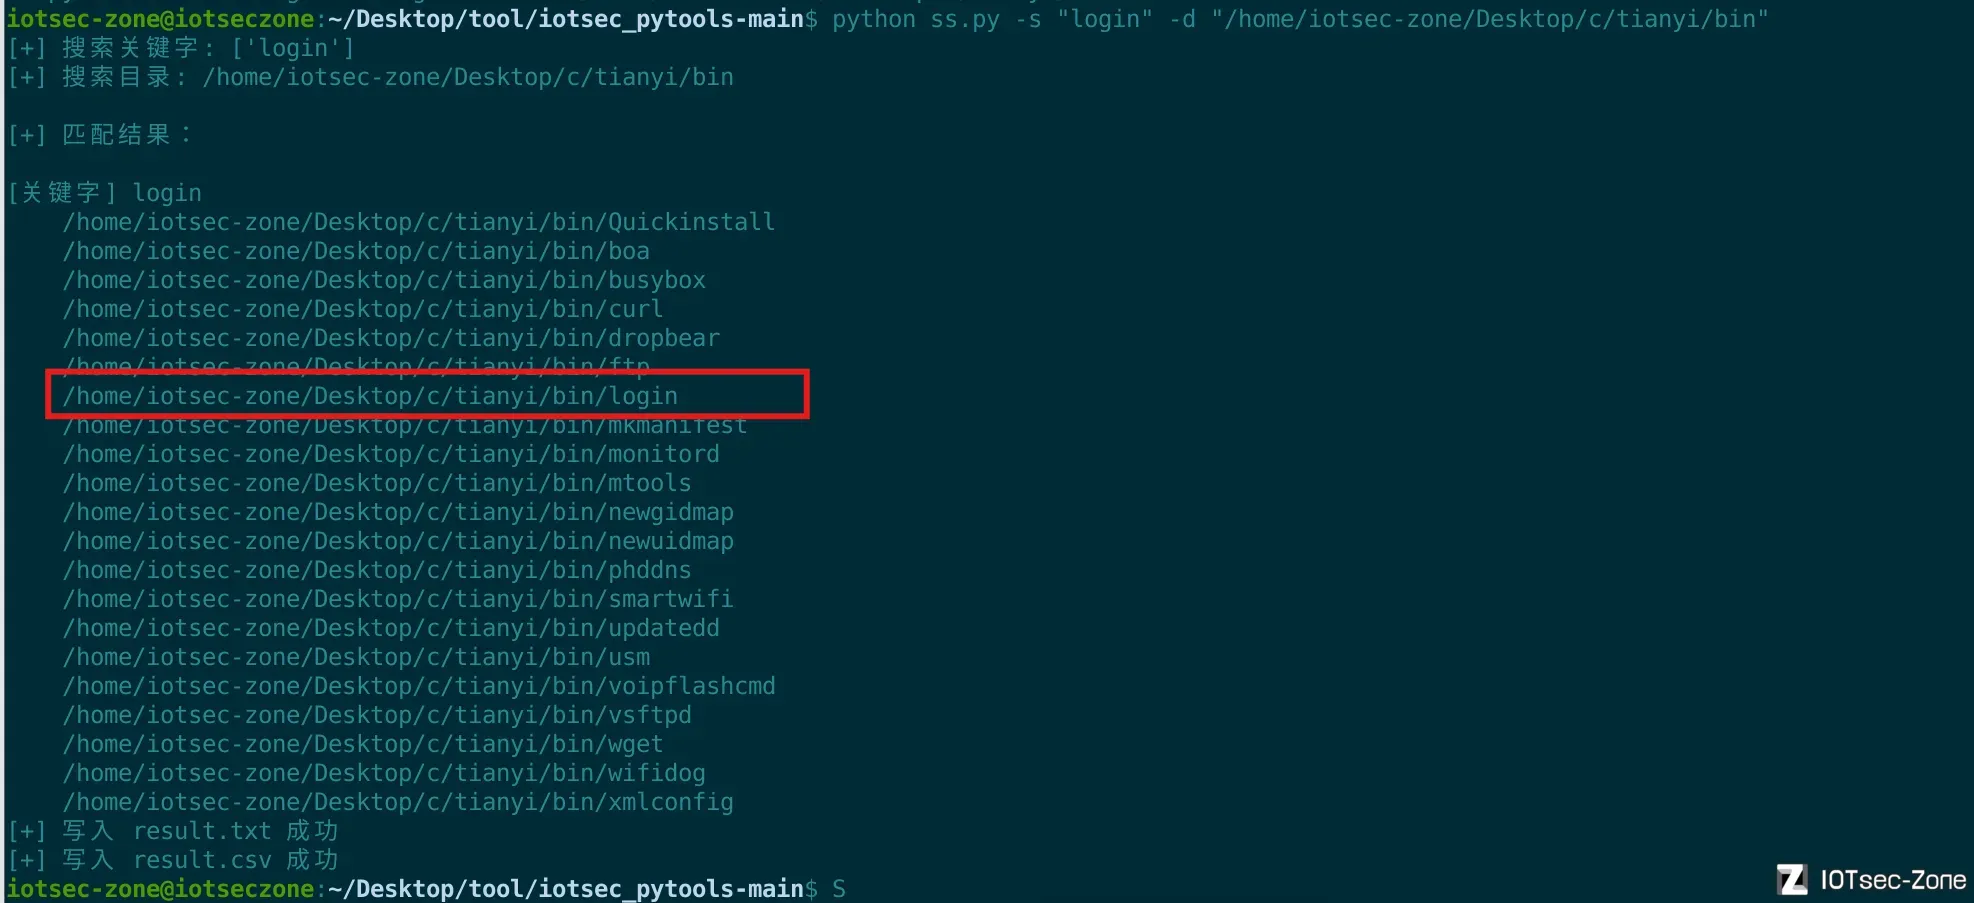Click the bin/phddns result path
The height and width of the screenshot is (903, 1974).
tap(377, 570)
